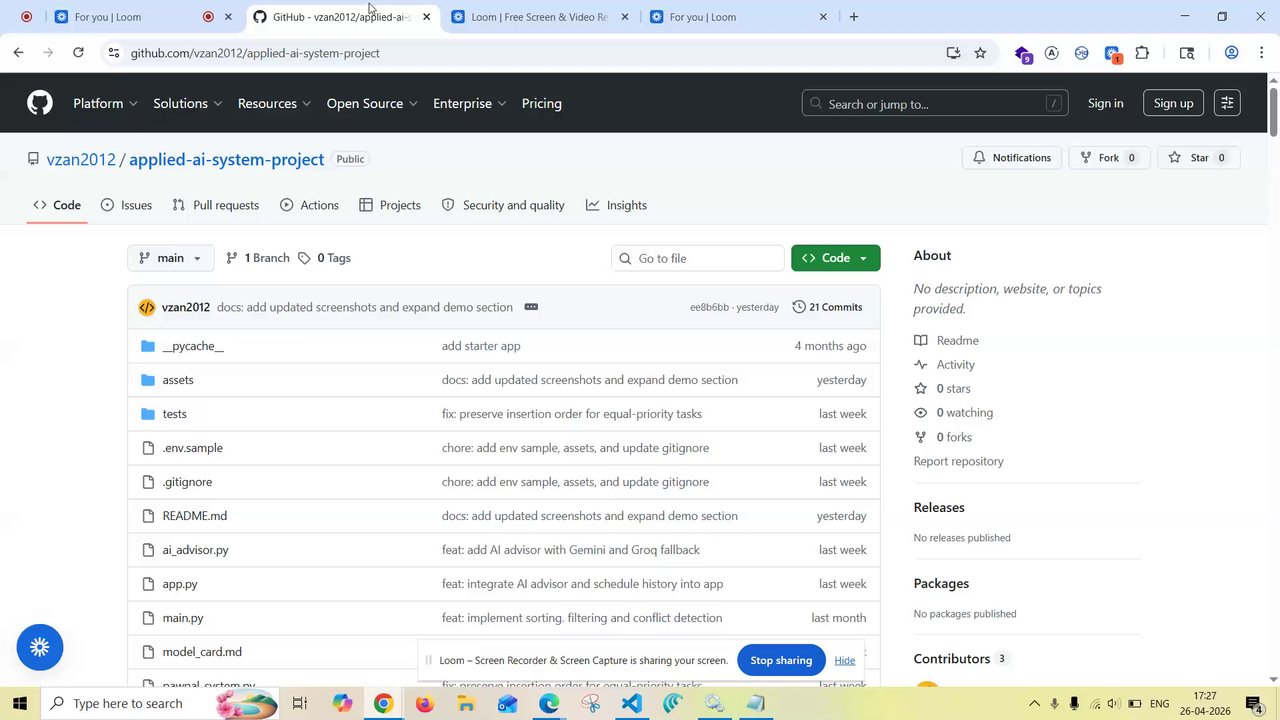Open the header menu icon beside Sign up
This screenshot has height=720, width=1280.
click(x=1227, y=103)
